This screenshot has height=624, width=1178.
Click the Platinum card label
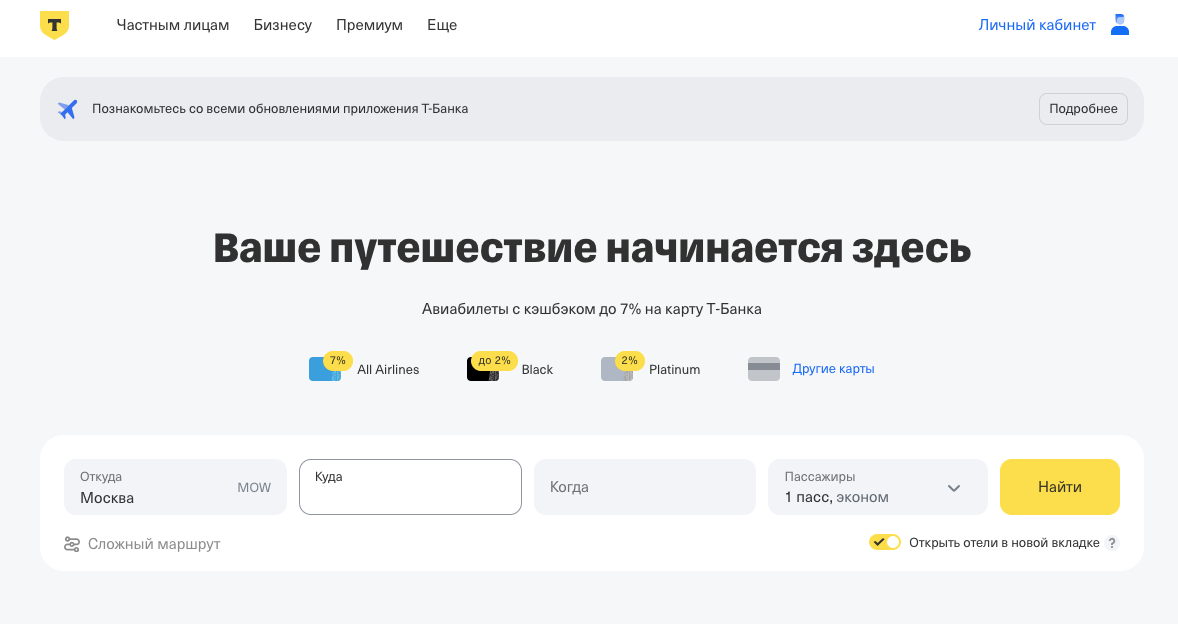click(x=675, y=369)
